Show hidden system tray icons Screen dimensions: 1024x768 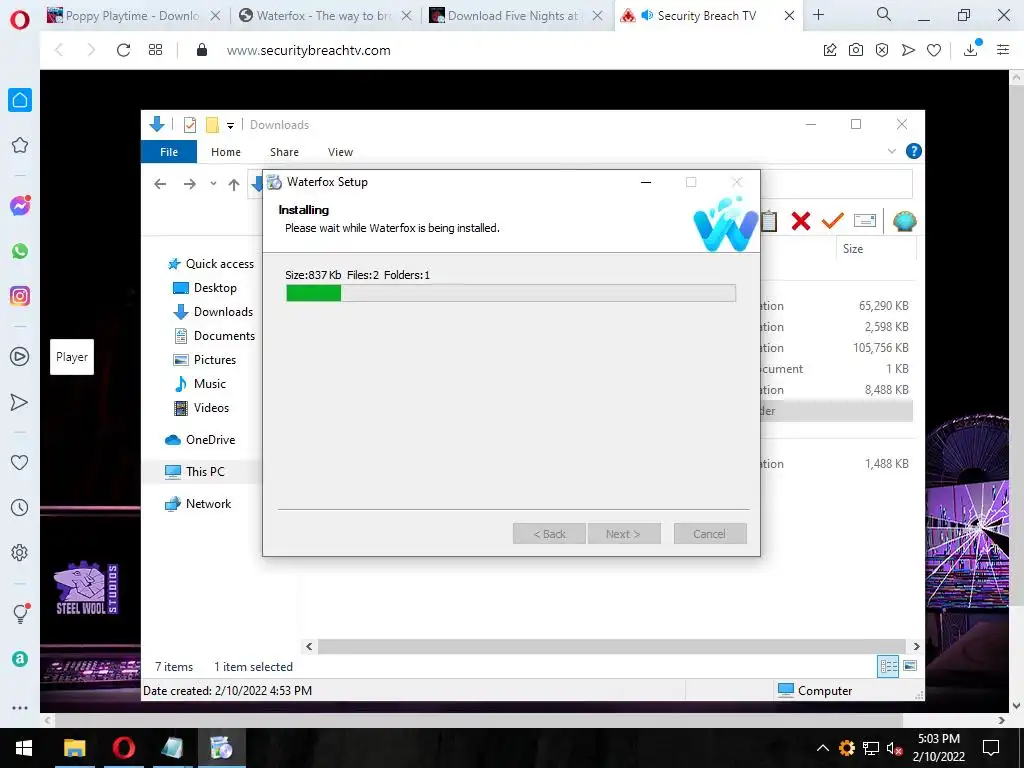[823, 748]
